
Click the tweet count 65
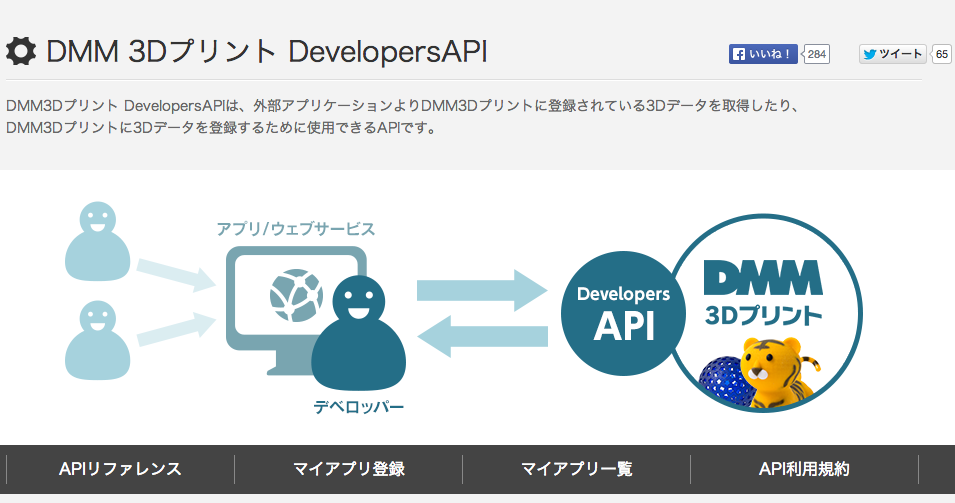[942, 54]
